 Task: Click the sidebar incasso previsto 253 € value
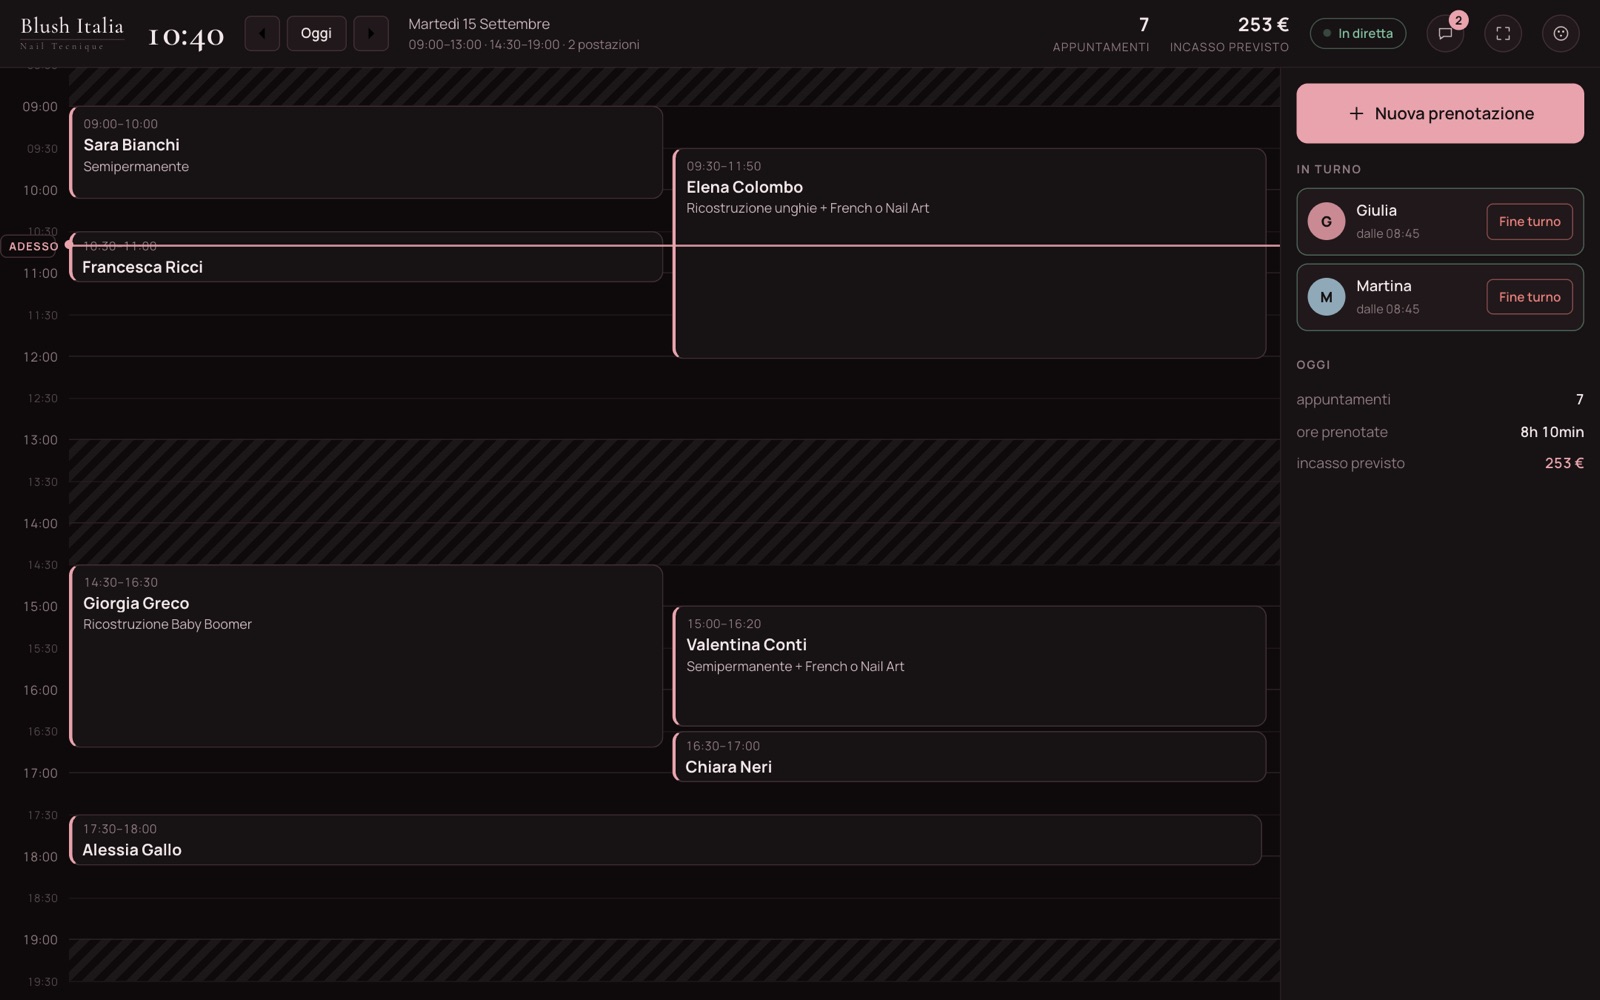pos(1564,463)
